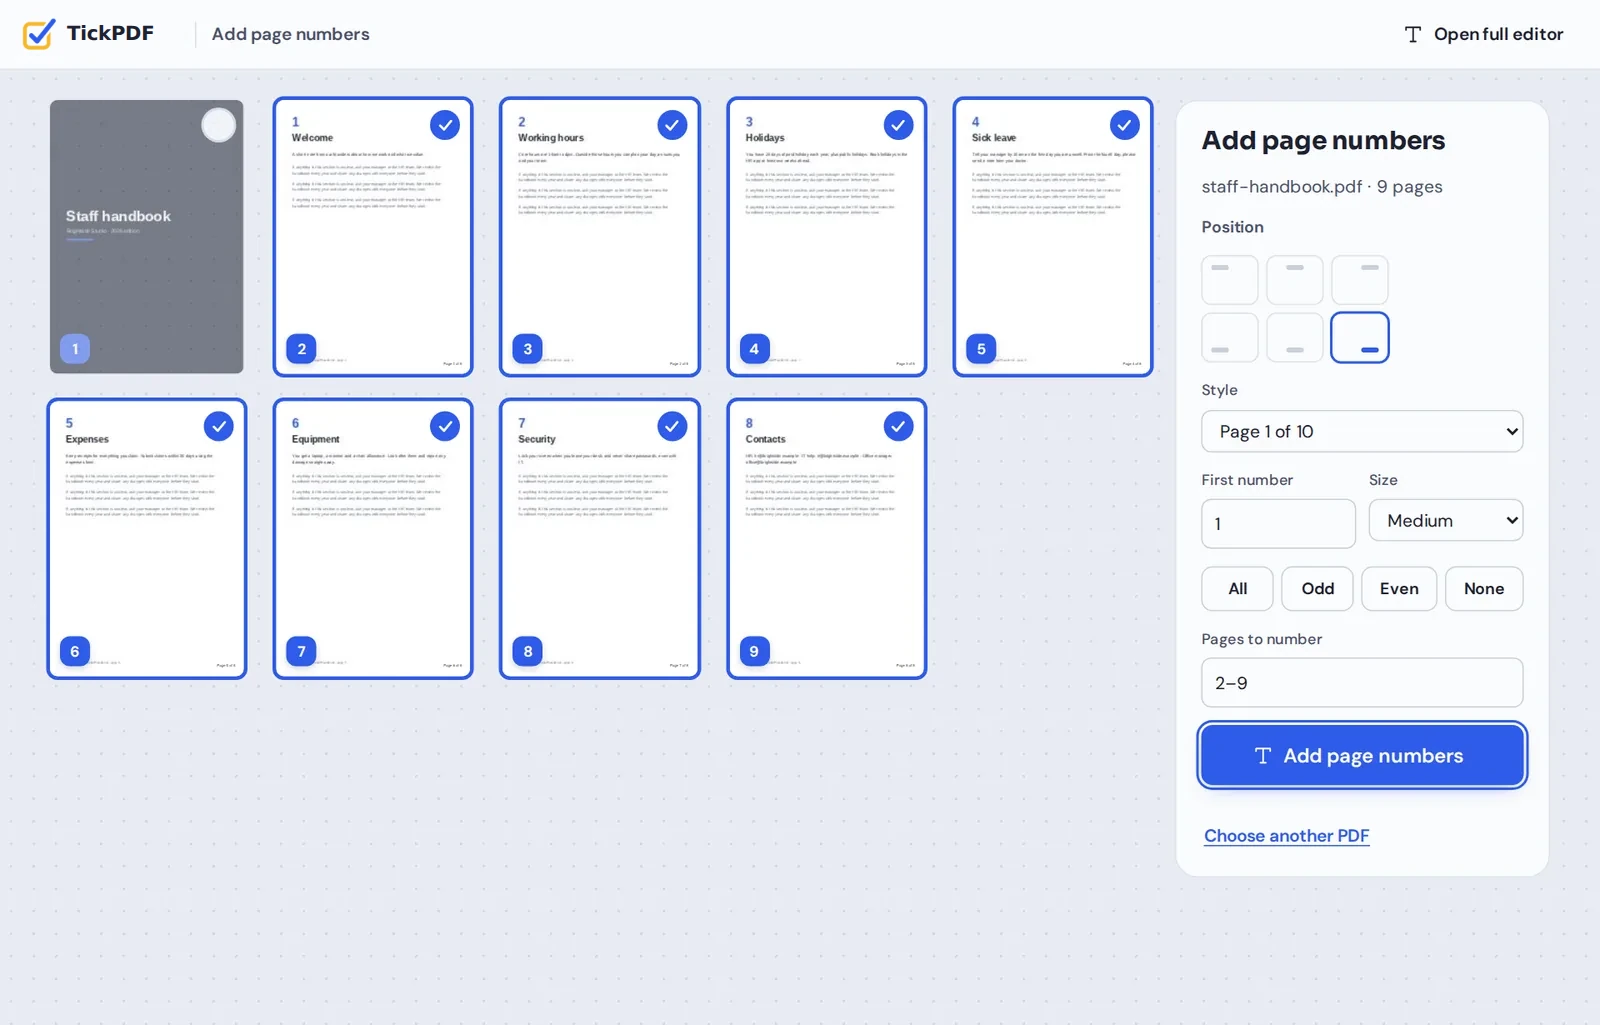
Task: Click the Add page numbers submit button
Action: (x=1362, y=755)
